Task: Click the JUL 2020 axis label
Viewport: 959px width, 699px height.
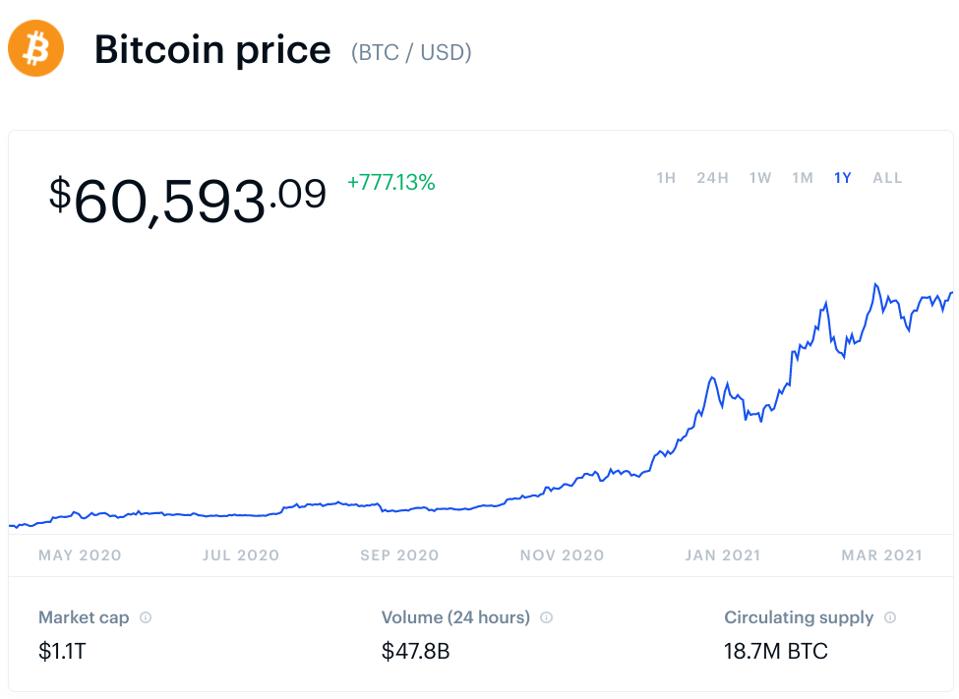Action: (x=240, y=555)
